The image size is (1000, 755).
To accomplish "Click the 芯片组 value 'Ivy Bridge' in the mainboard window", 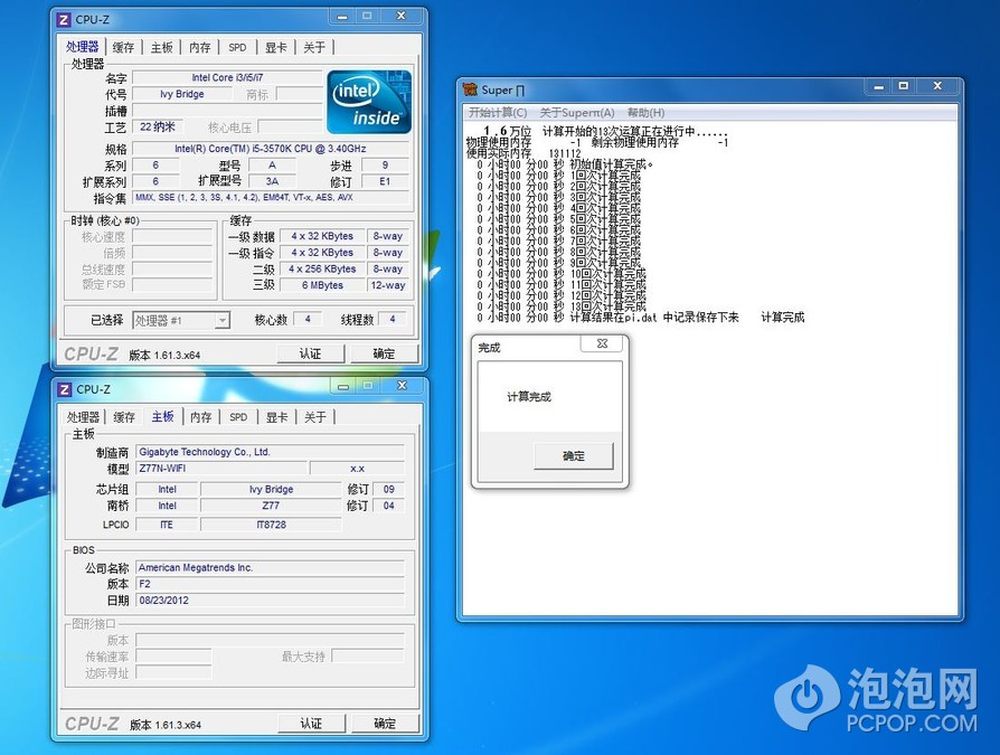I will coord(271,489).
